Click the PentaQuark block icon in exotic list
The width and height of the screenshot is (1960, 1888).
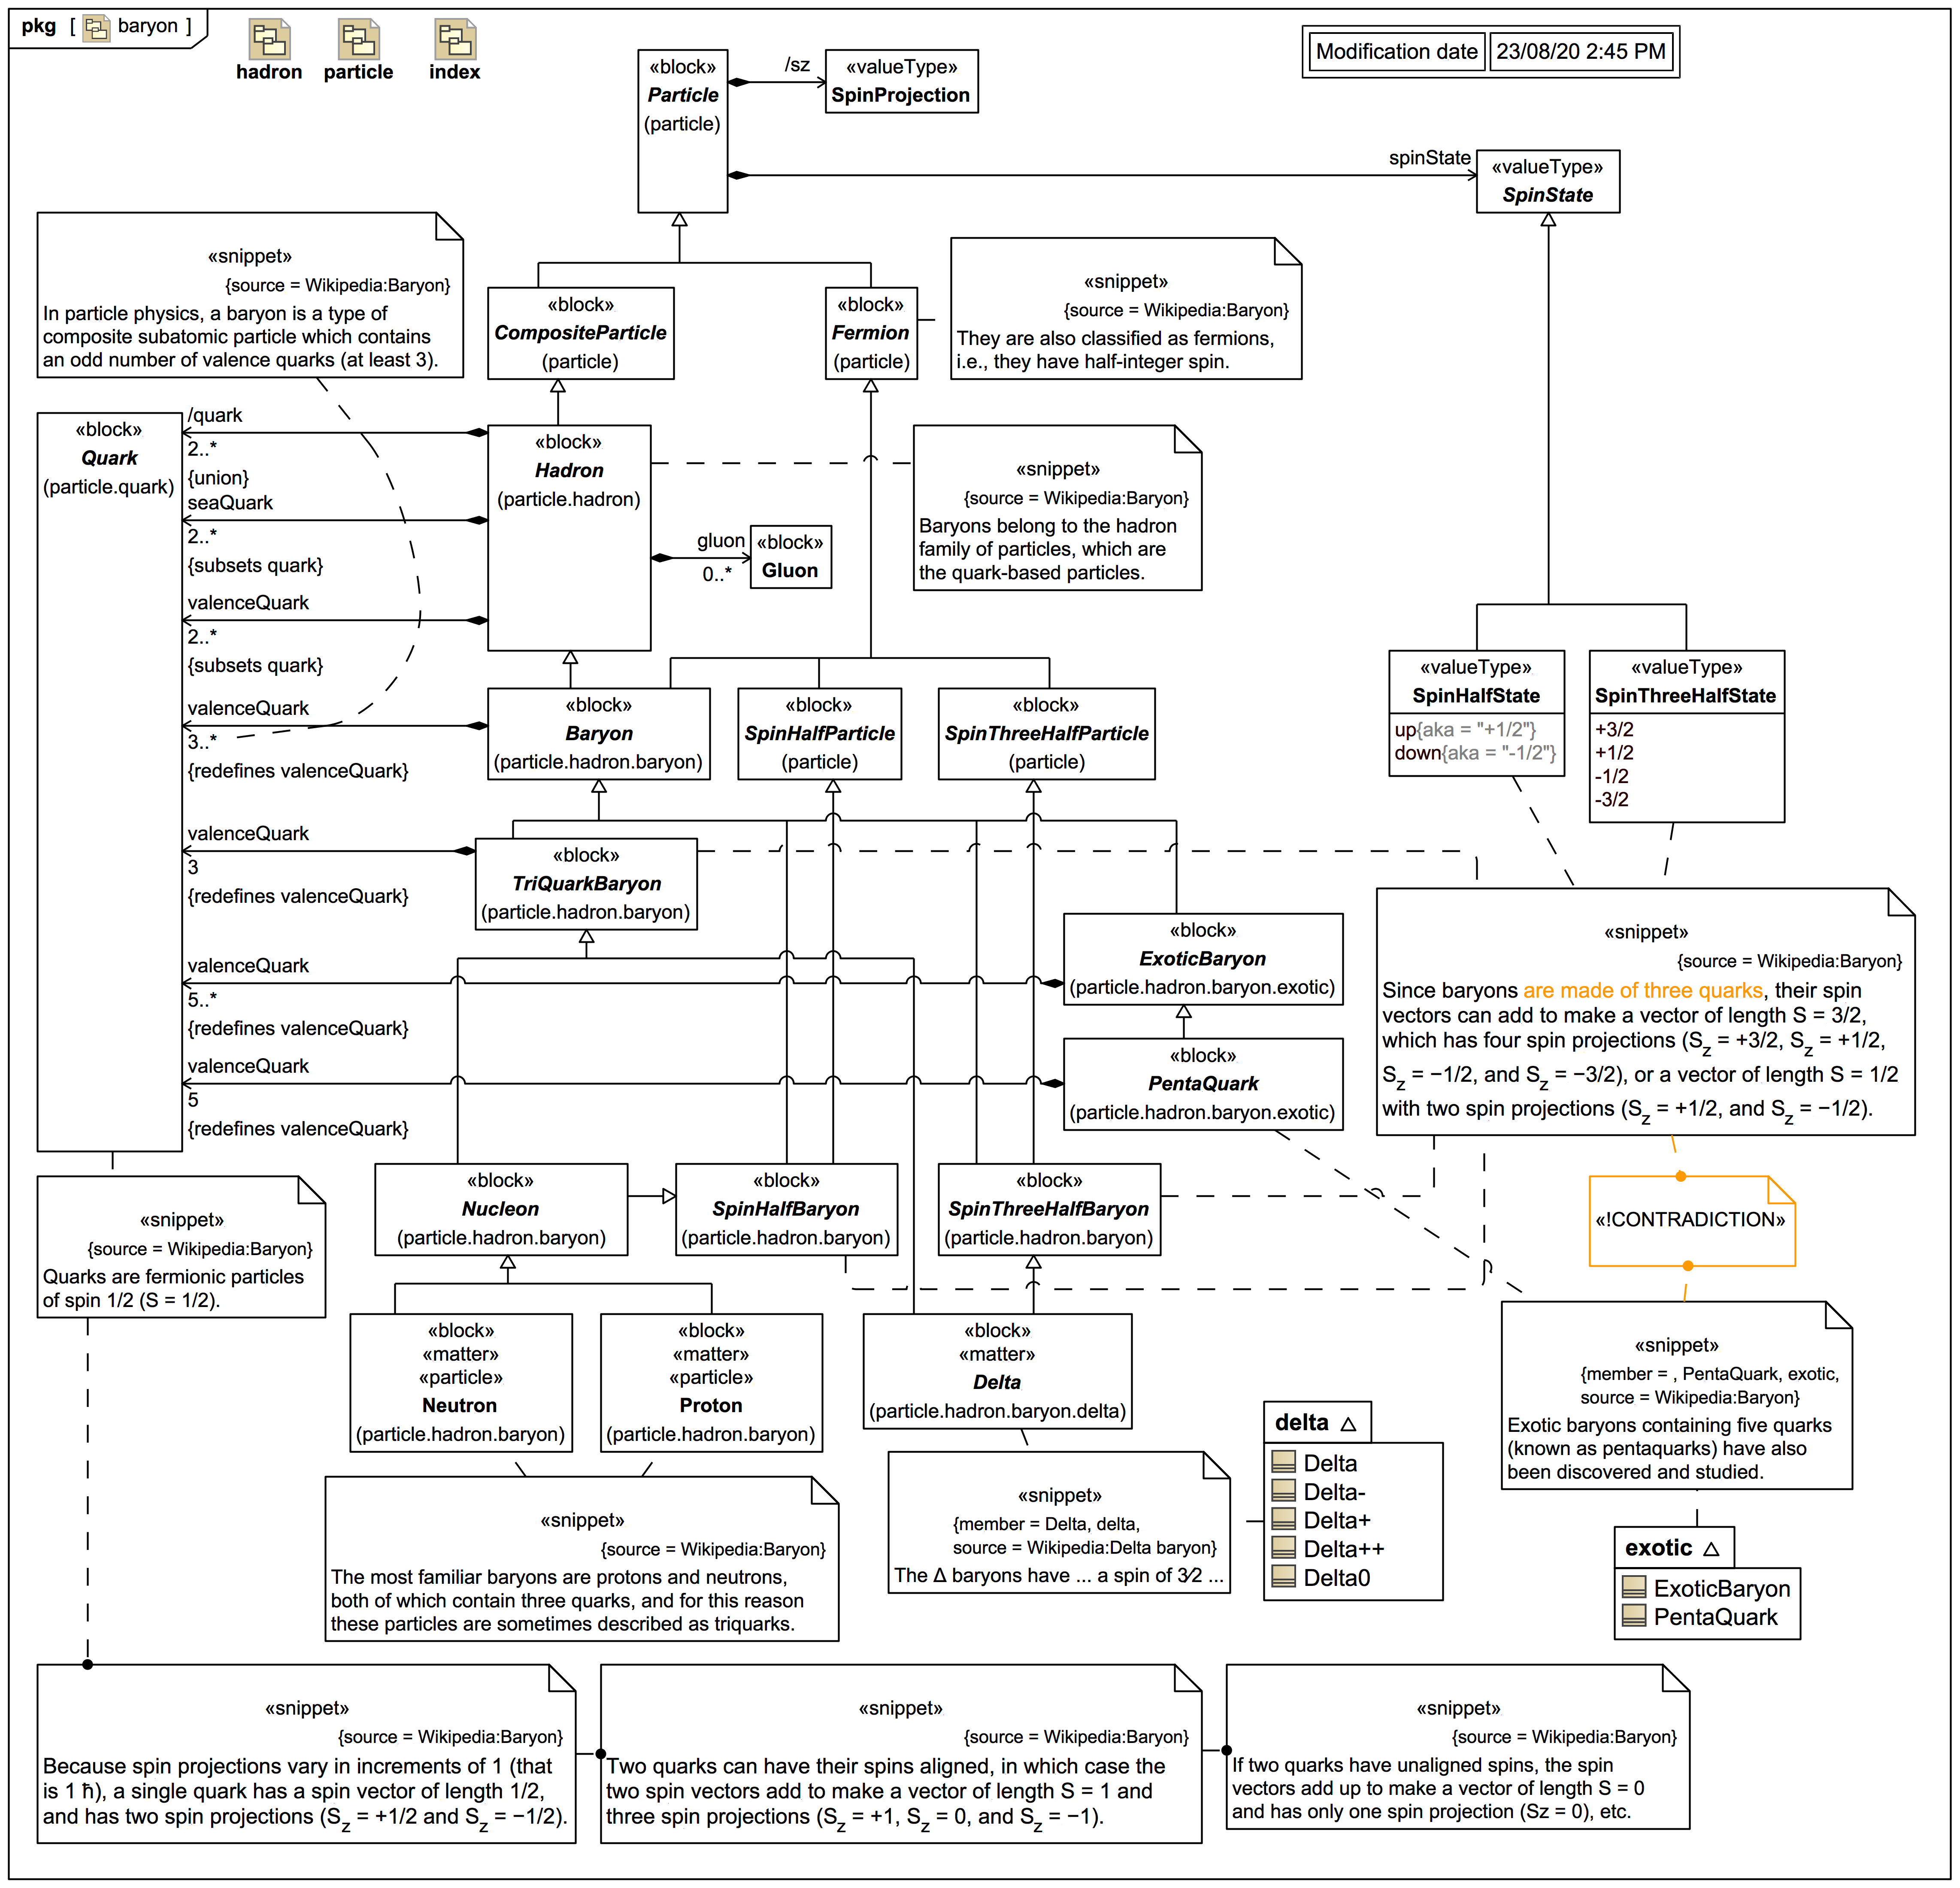pos(1634,1616)
